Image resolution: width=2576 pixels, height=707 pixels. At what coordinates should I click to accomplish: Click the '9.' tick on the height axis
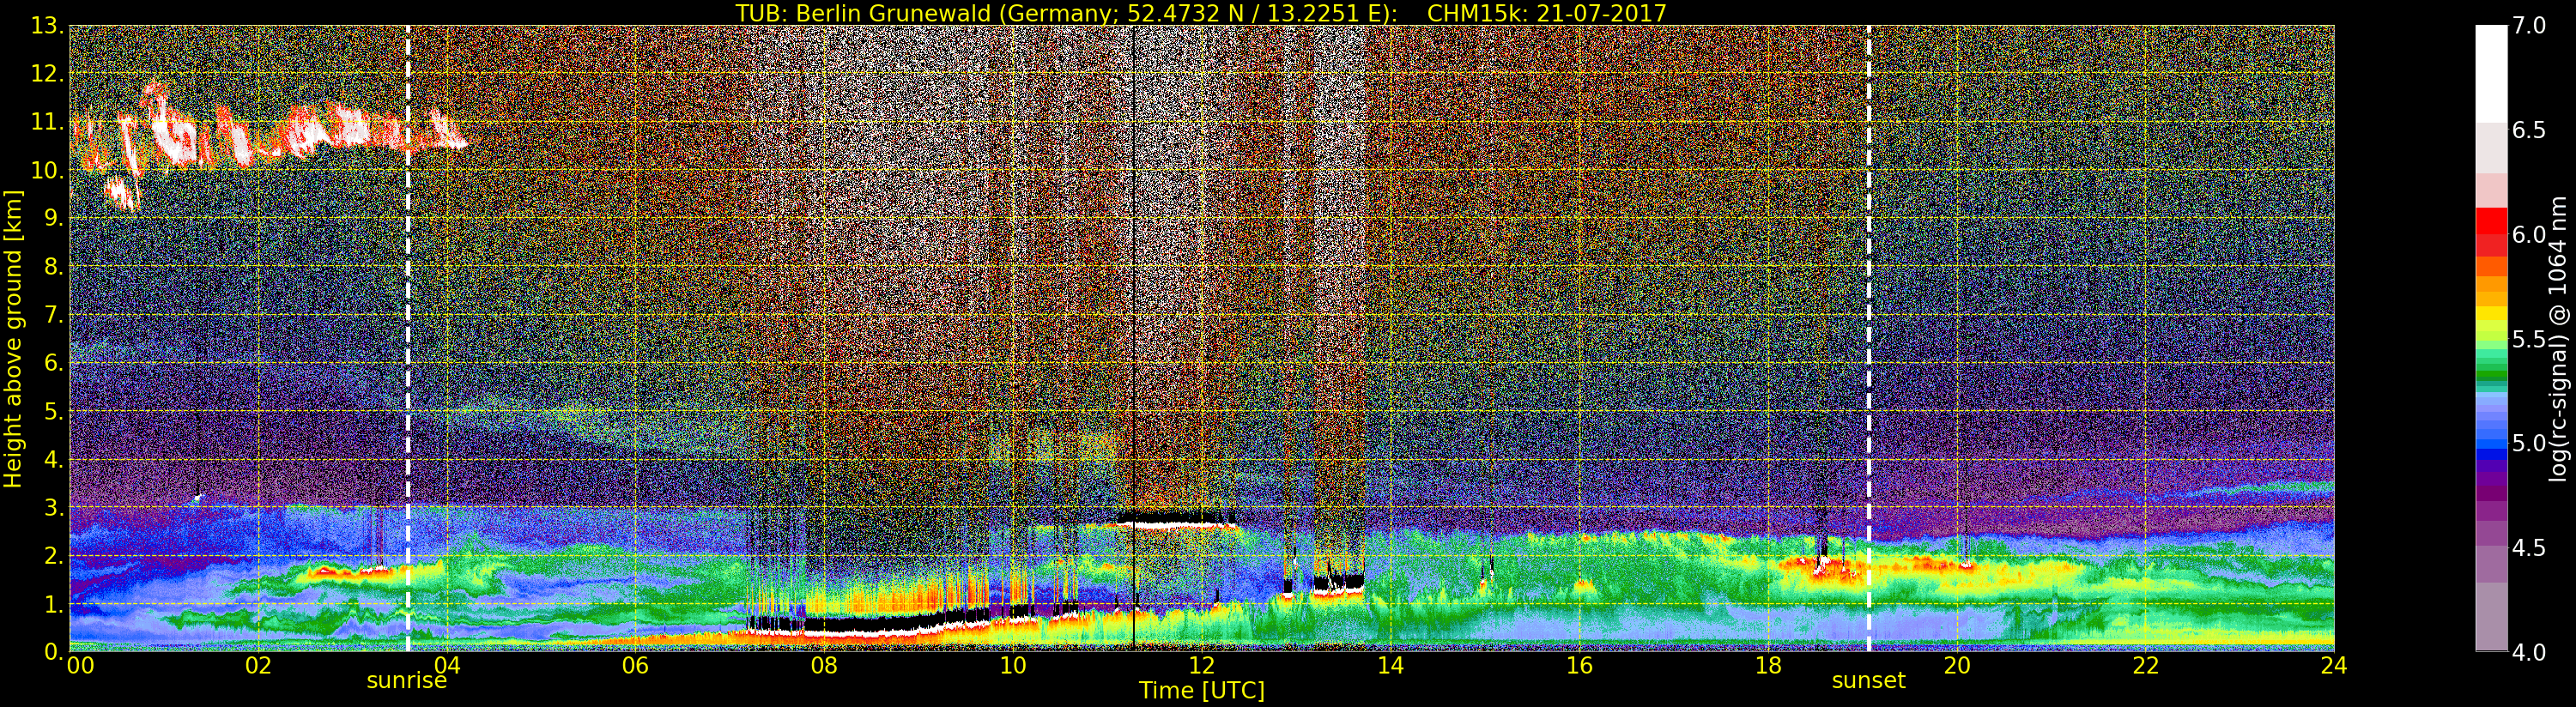click(x=54, y=218)
